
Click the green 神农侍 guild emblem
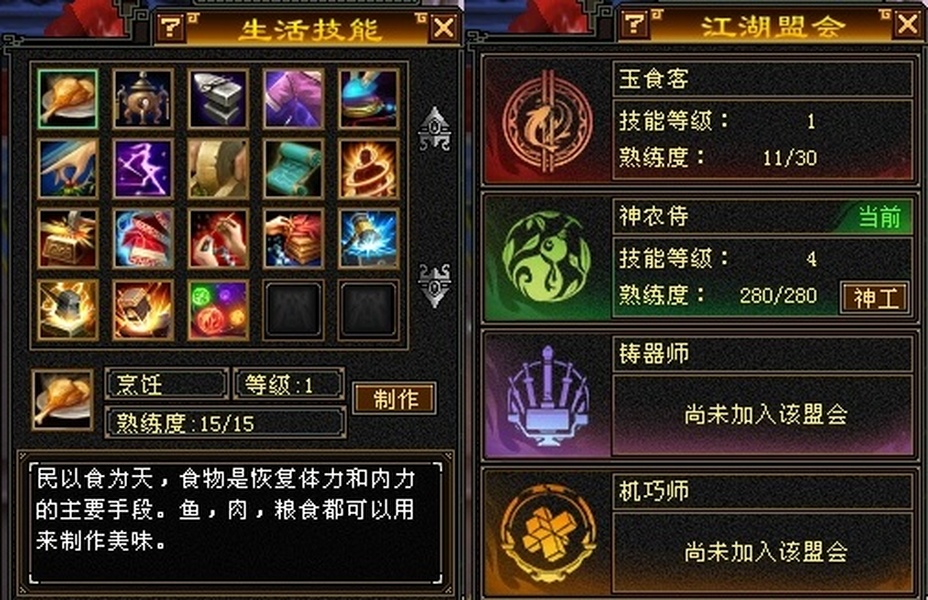pos(546,257)
